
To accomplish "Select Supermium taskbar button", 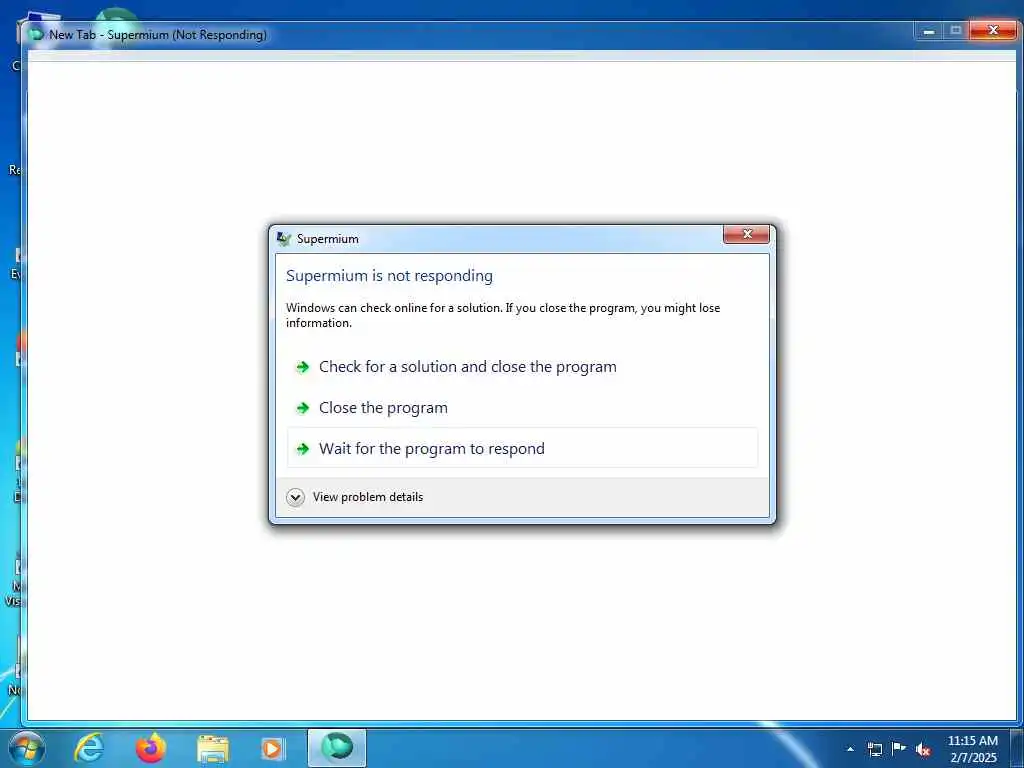I will pyautogui.click(x=337, y=748).
